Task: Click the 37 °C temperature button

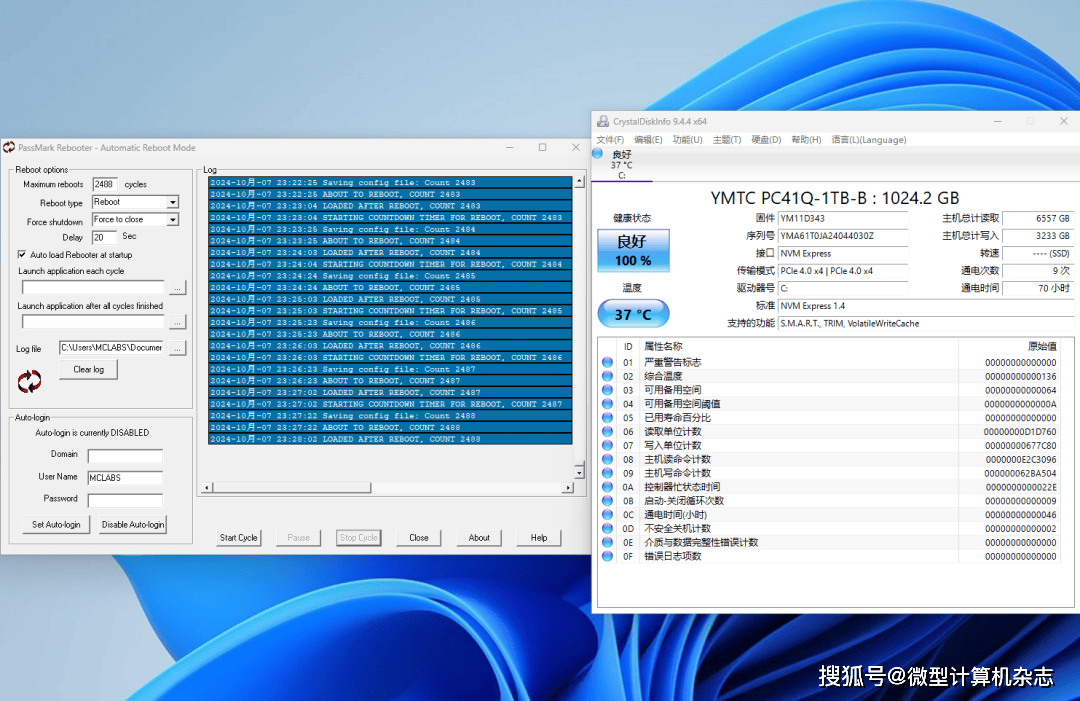Action: (x=633, y=314)
